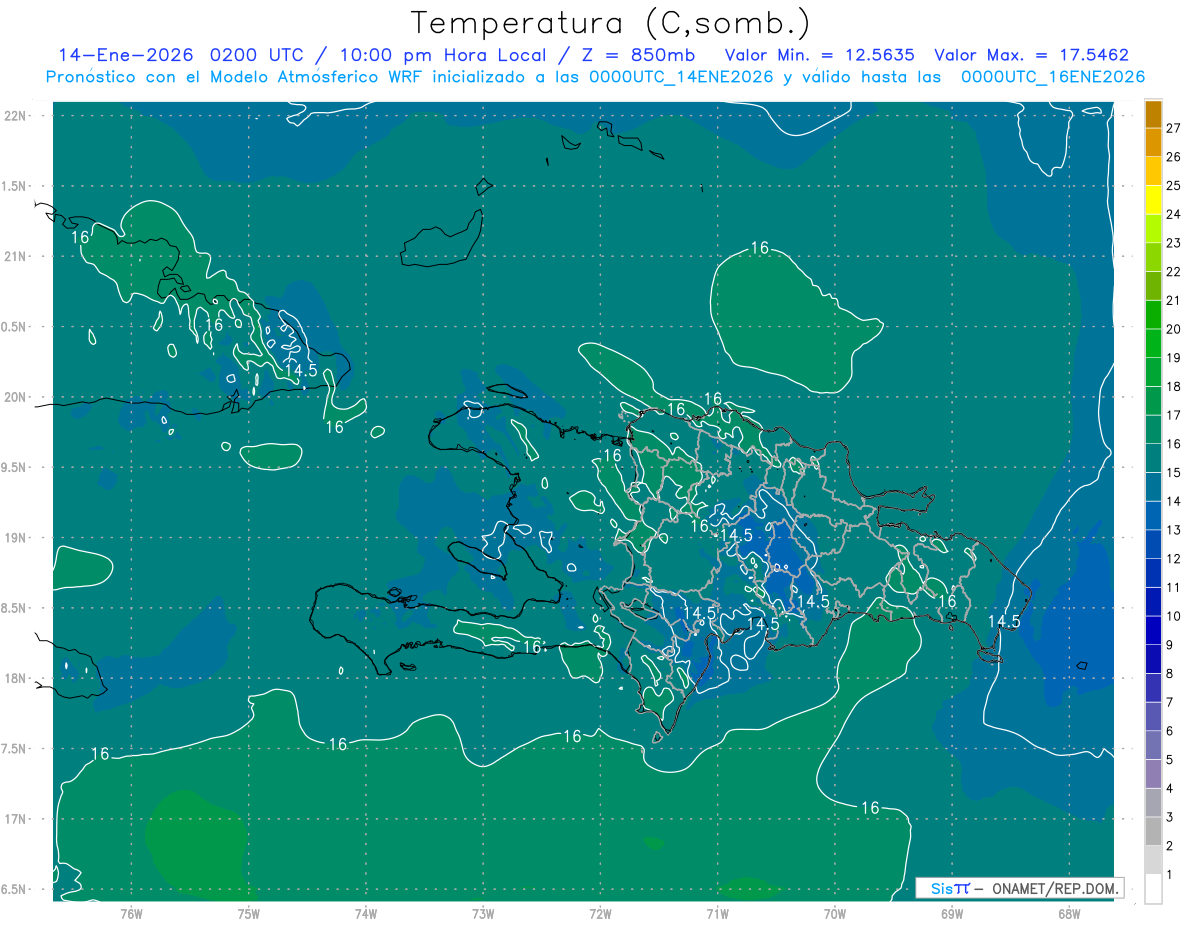Click the "69W" longitude axis label

click(x=952, y=914)
